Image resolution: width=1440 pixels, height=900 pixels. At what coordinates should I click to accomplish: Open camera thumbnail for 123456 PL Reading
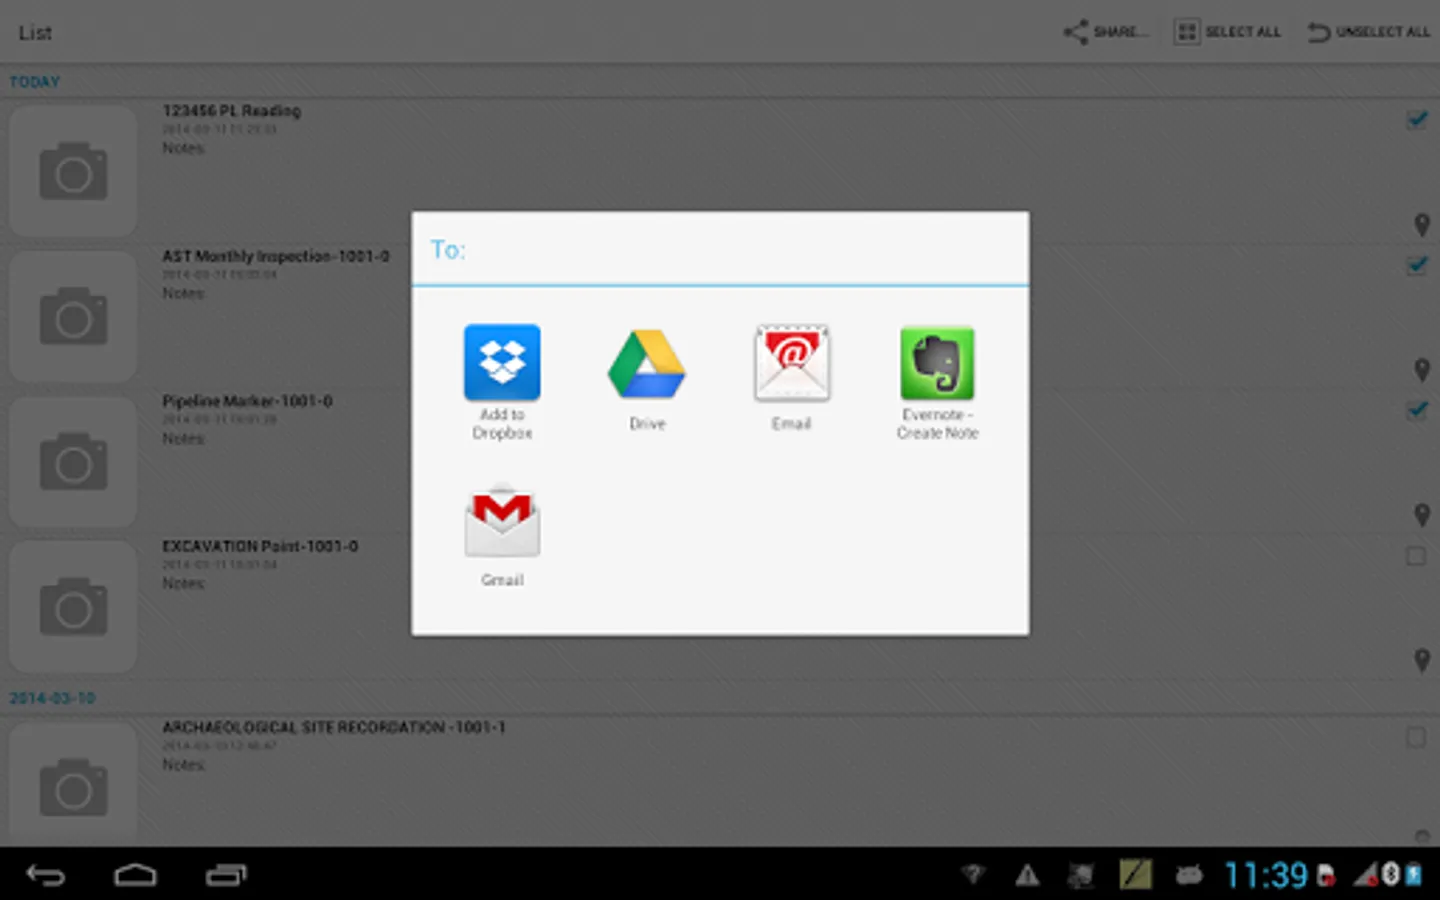point(73,171)
